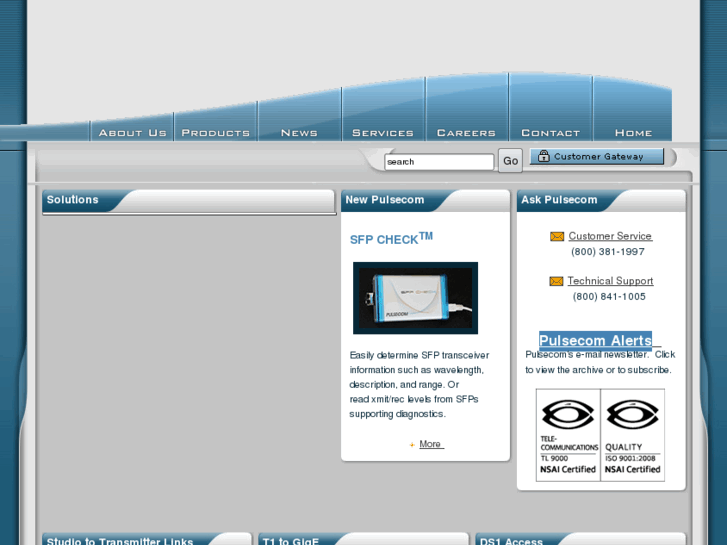The image size is (727, 545).
Task: Open the Services navigation tab
Action: 383,133
